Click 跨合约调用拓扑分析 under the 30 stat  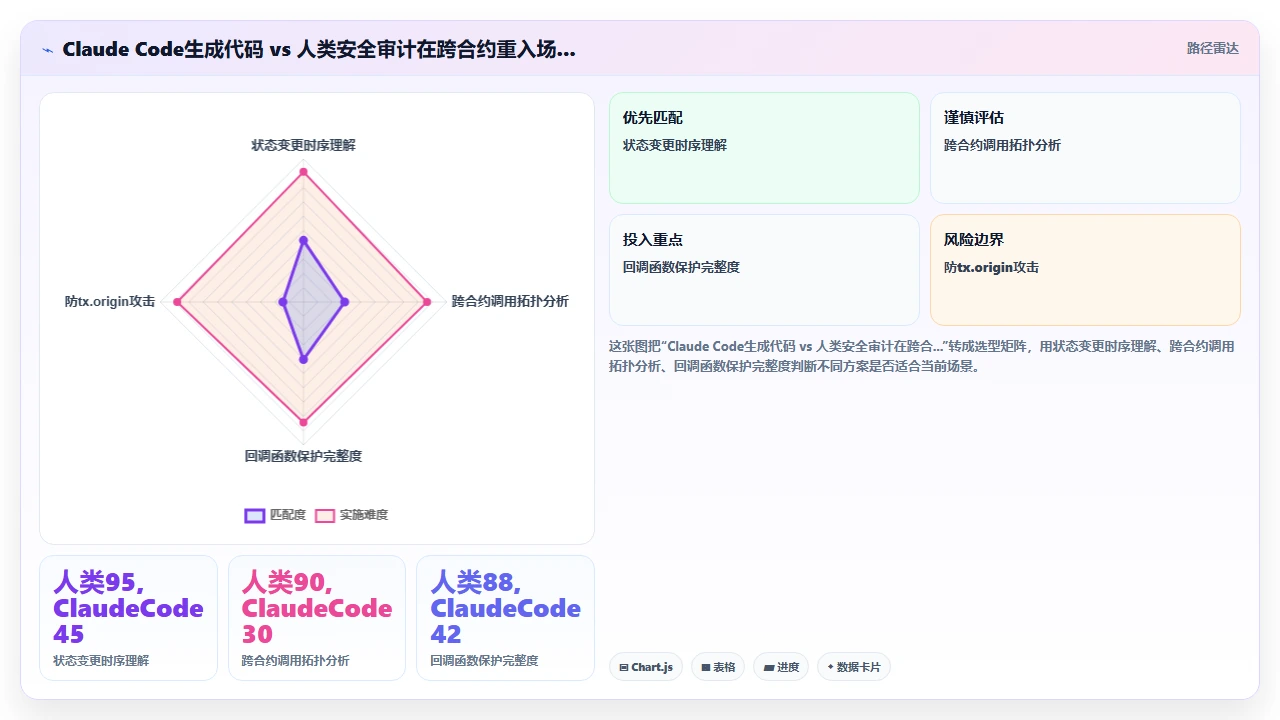[x=296, y=661]
